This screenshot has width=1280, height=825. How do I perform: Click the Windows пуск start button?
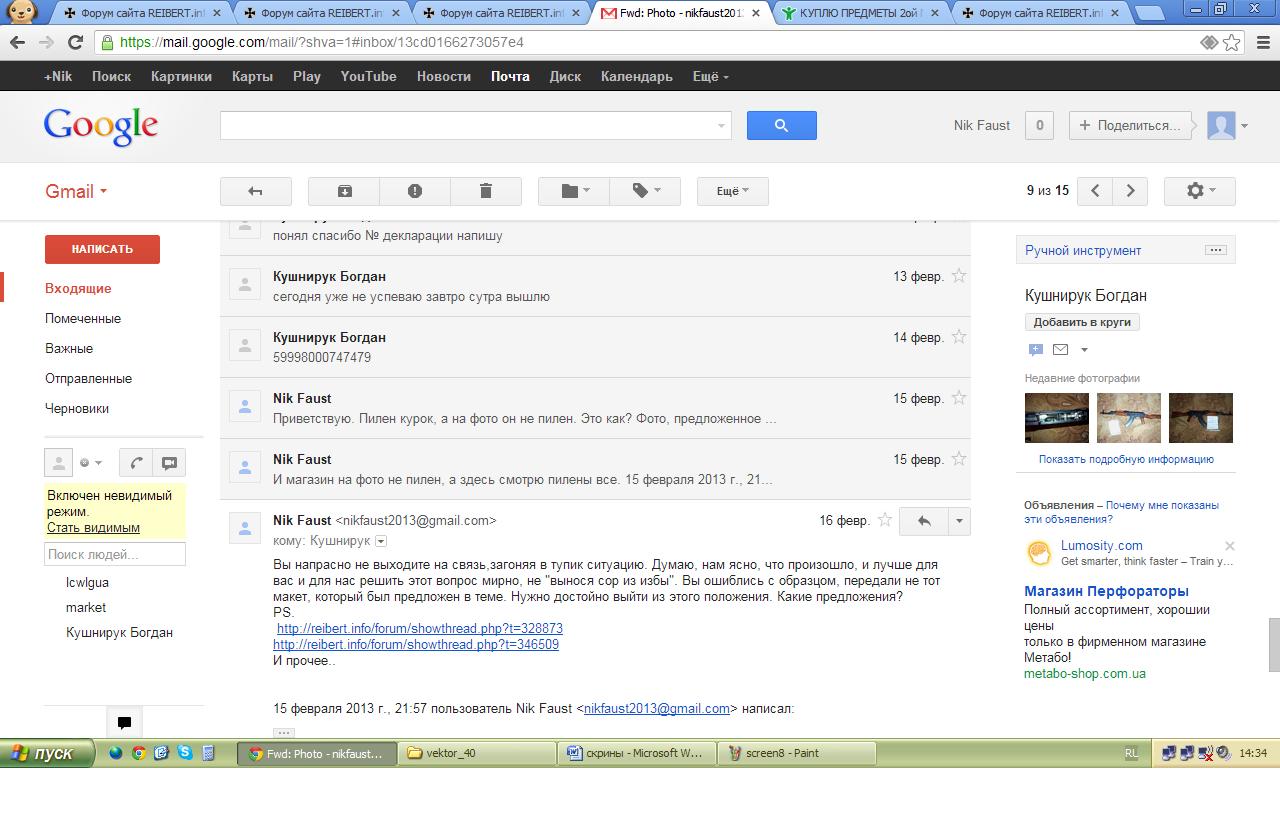tap(47, 753)
